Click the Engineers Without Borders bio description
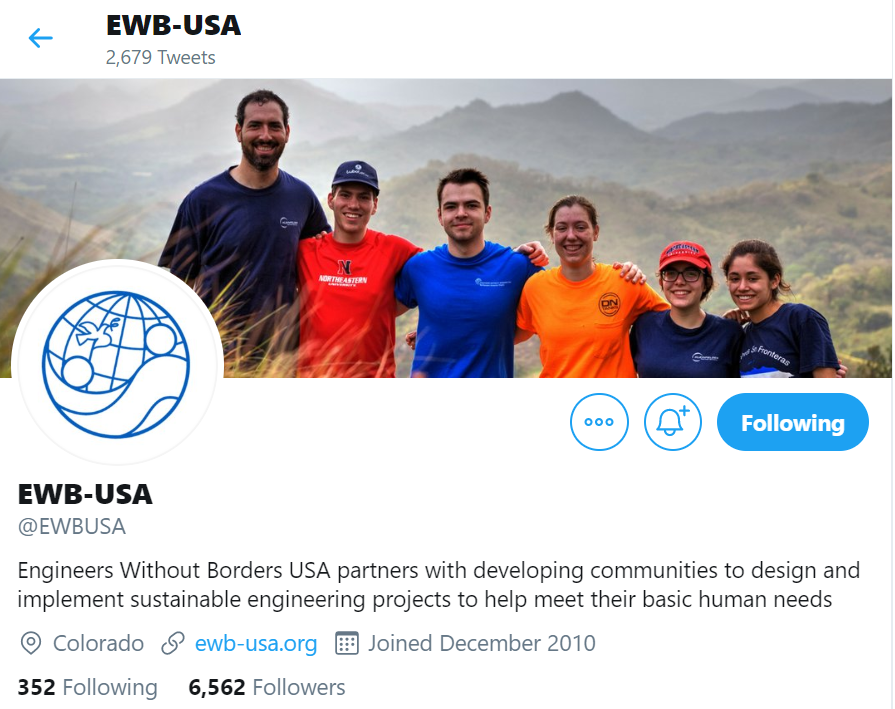This screenshot has height=709, width=895. click(x=438, y=585)
